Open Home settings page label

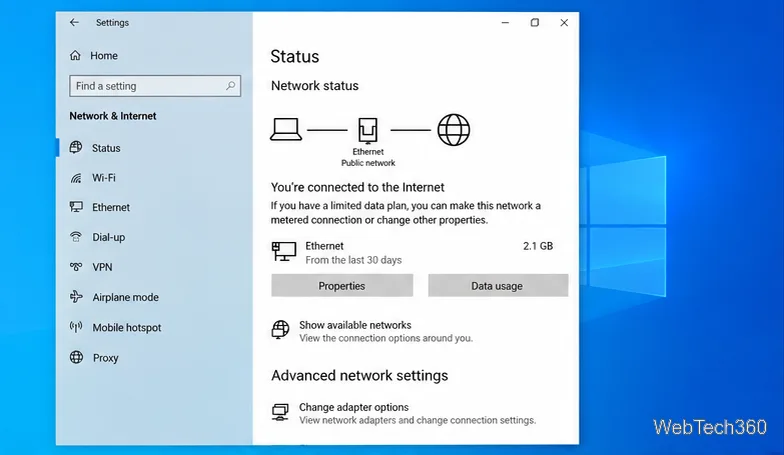click(x=104, y=56)
